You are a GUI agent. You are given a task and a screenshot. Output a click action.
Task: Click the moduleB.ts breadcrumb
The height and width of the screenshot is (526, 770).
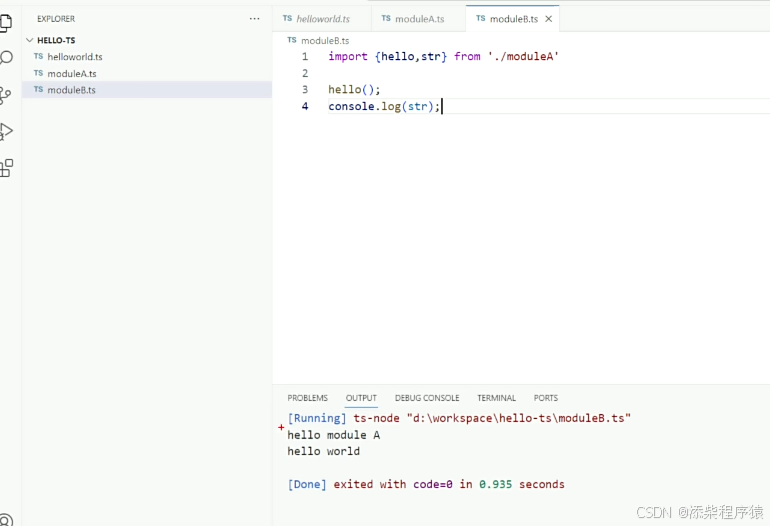tap(325, 40)
